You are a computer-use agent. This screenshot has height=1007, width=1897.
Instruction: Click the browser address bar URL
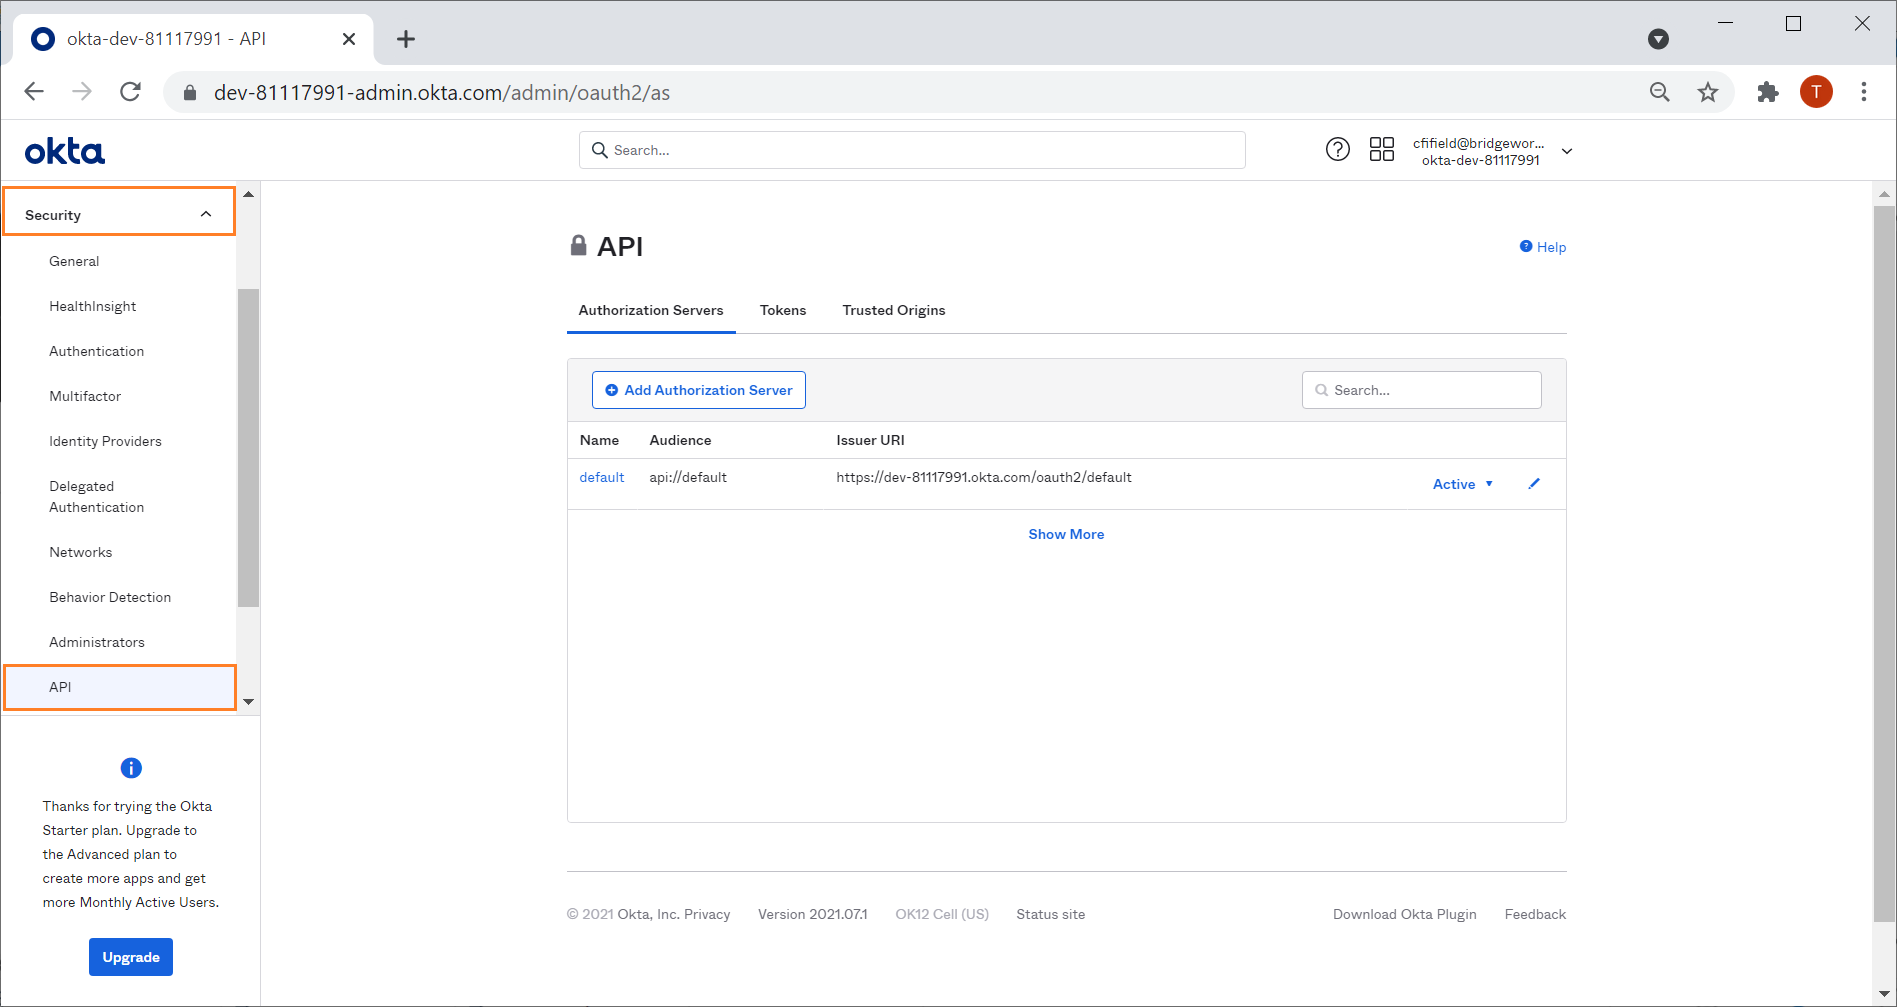click(x=442, y=93)
